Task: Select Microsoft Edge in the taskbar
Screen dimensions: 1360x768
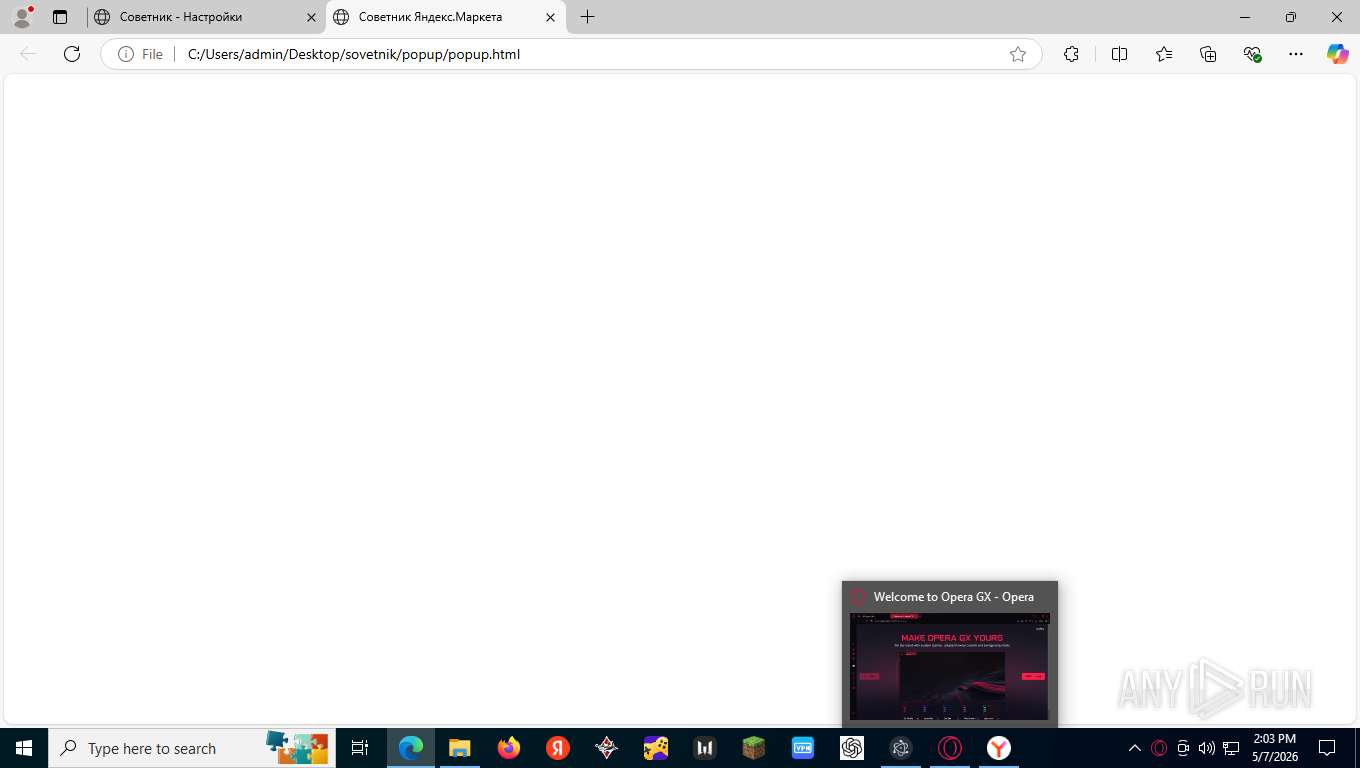Action: (x=410, y=748)
